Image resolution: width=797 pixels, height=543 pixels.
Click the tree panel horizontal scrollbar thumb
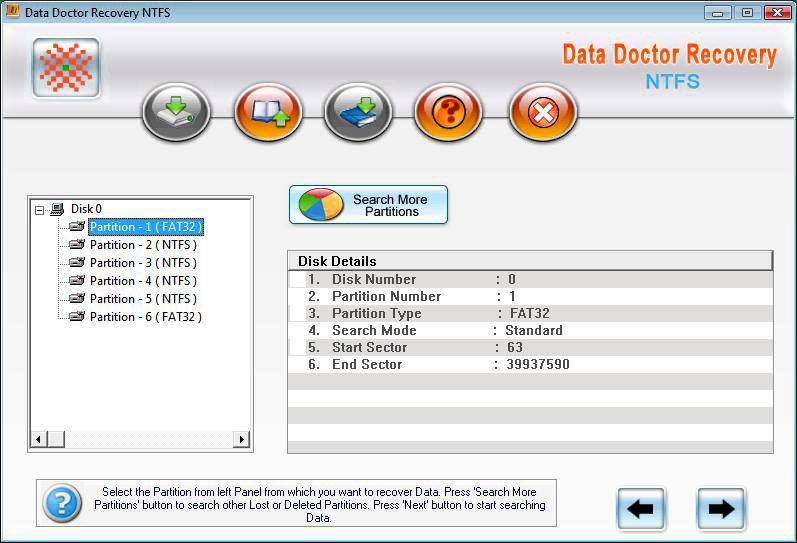point(56,439)
